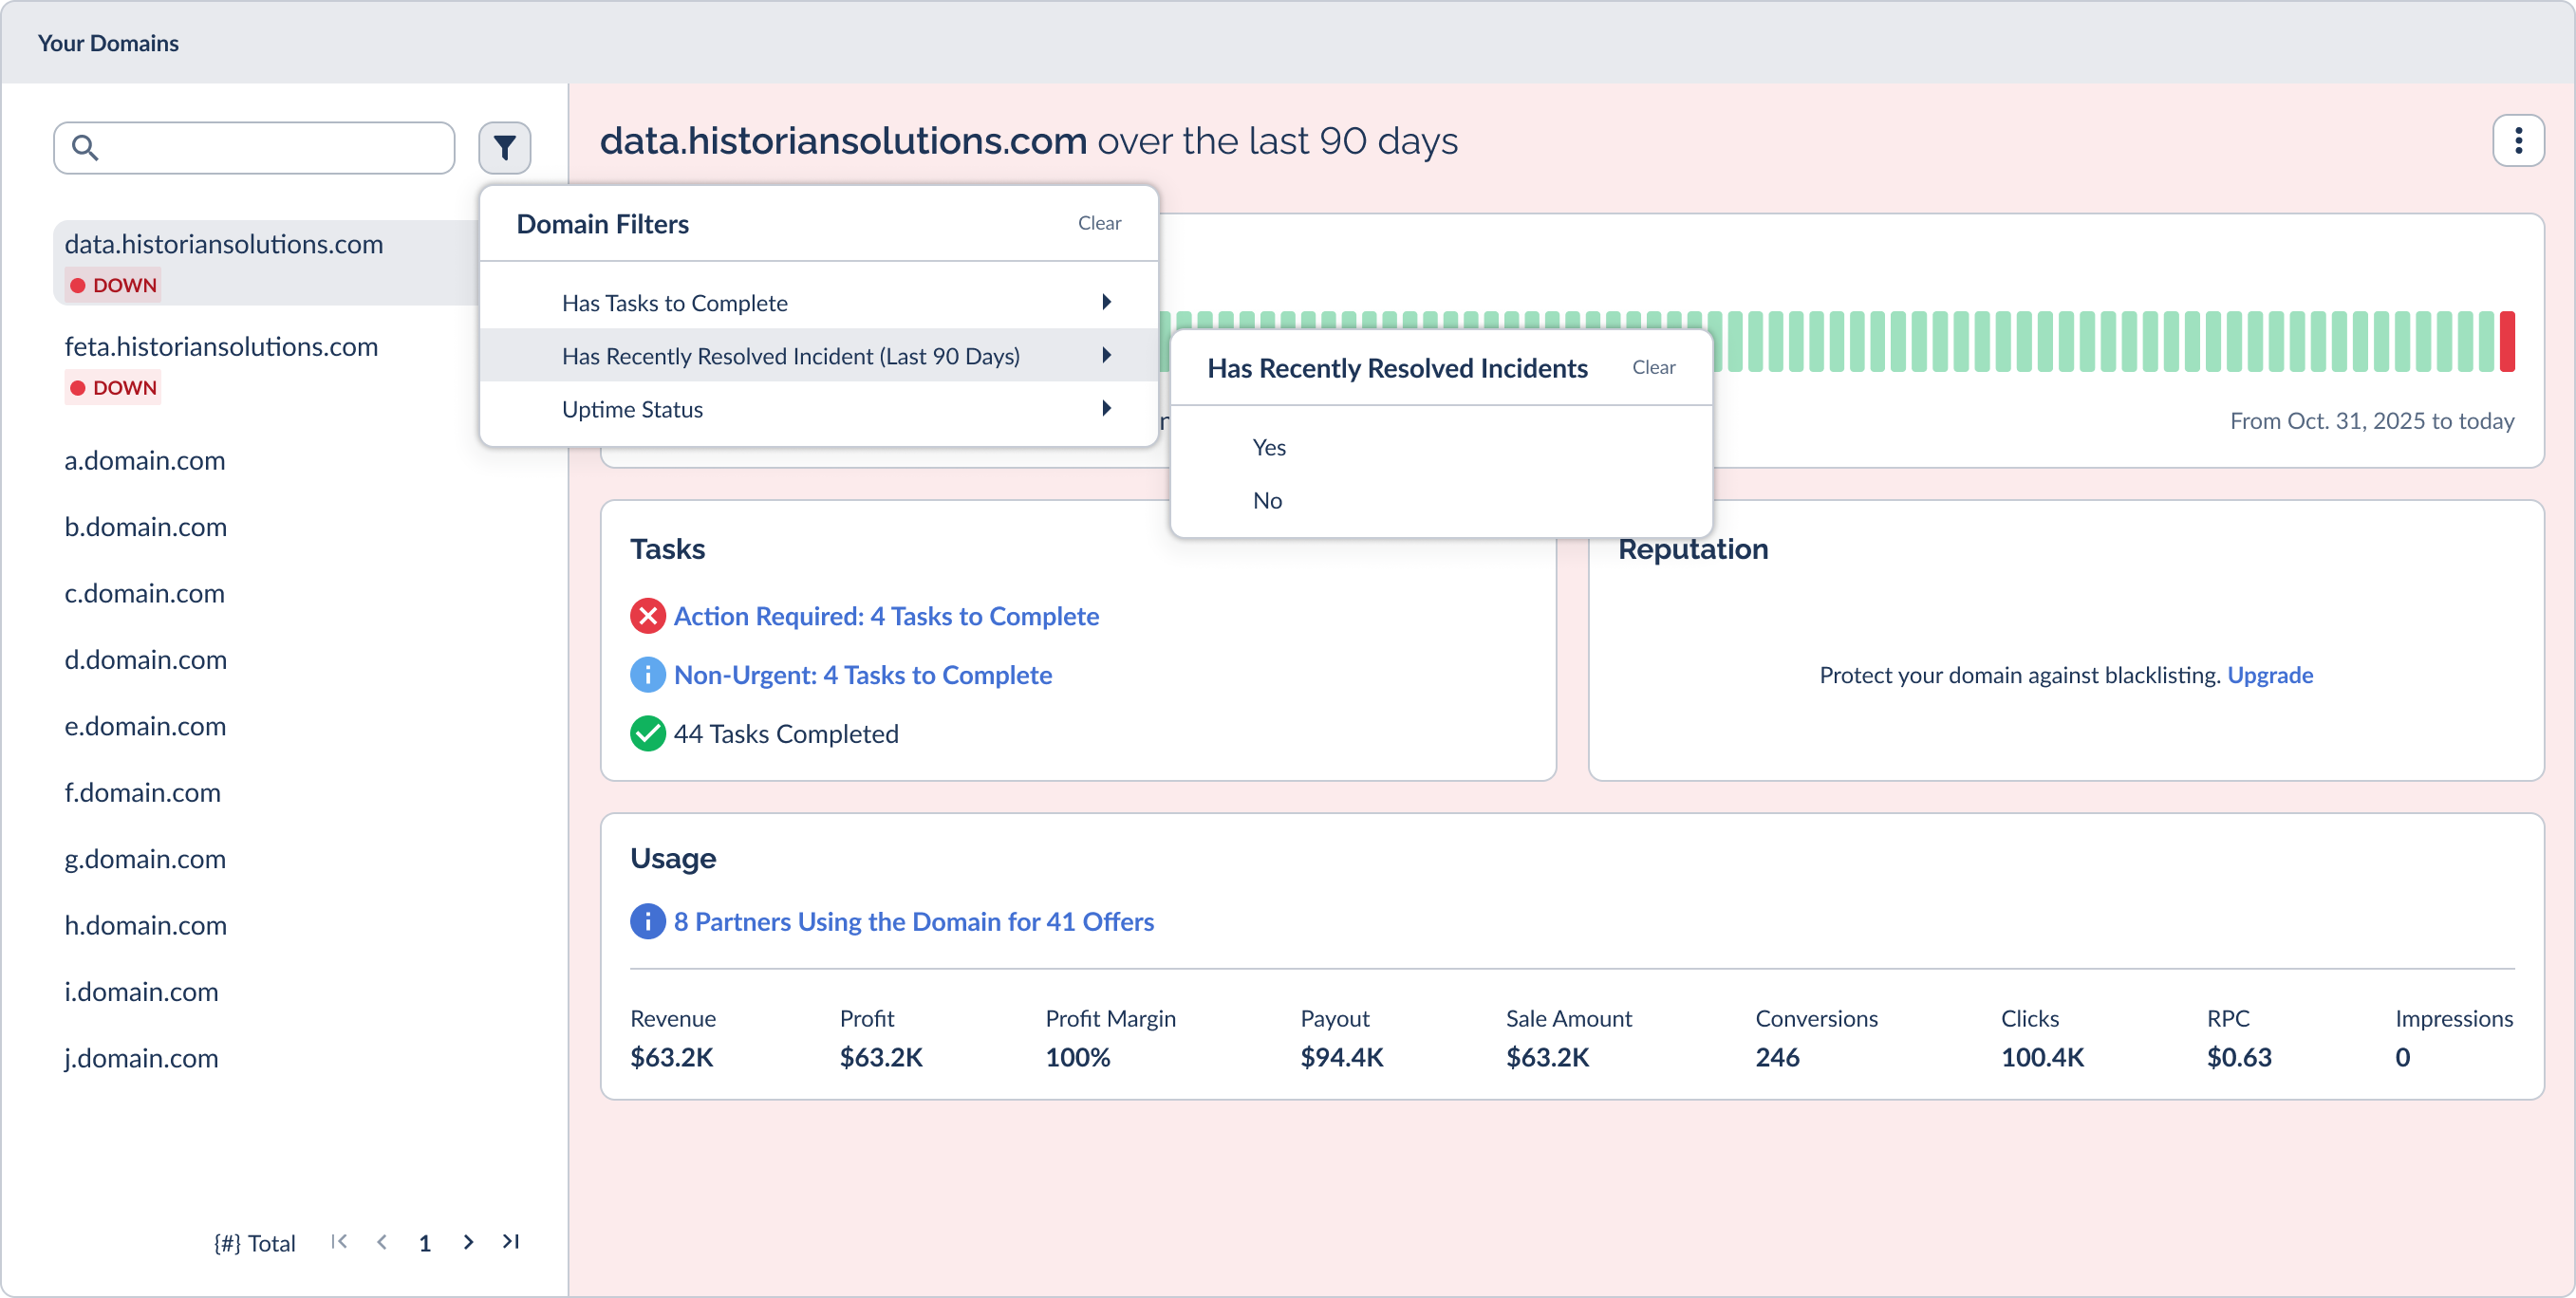Click the Conversions value 246
The width and height of the screenshot is (2576, 1298).
pos(1777,1057)
